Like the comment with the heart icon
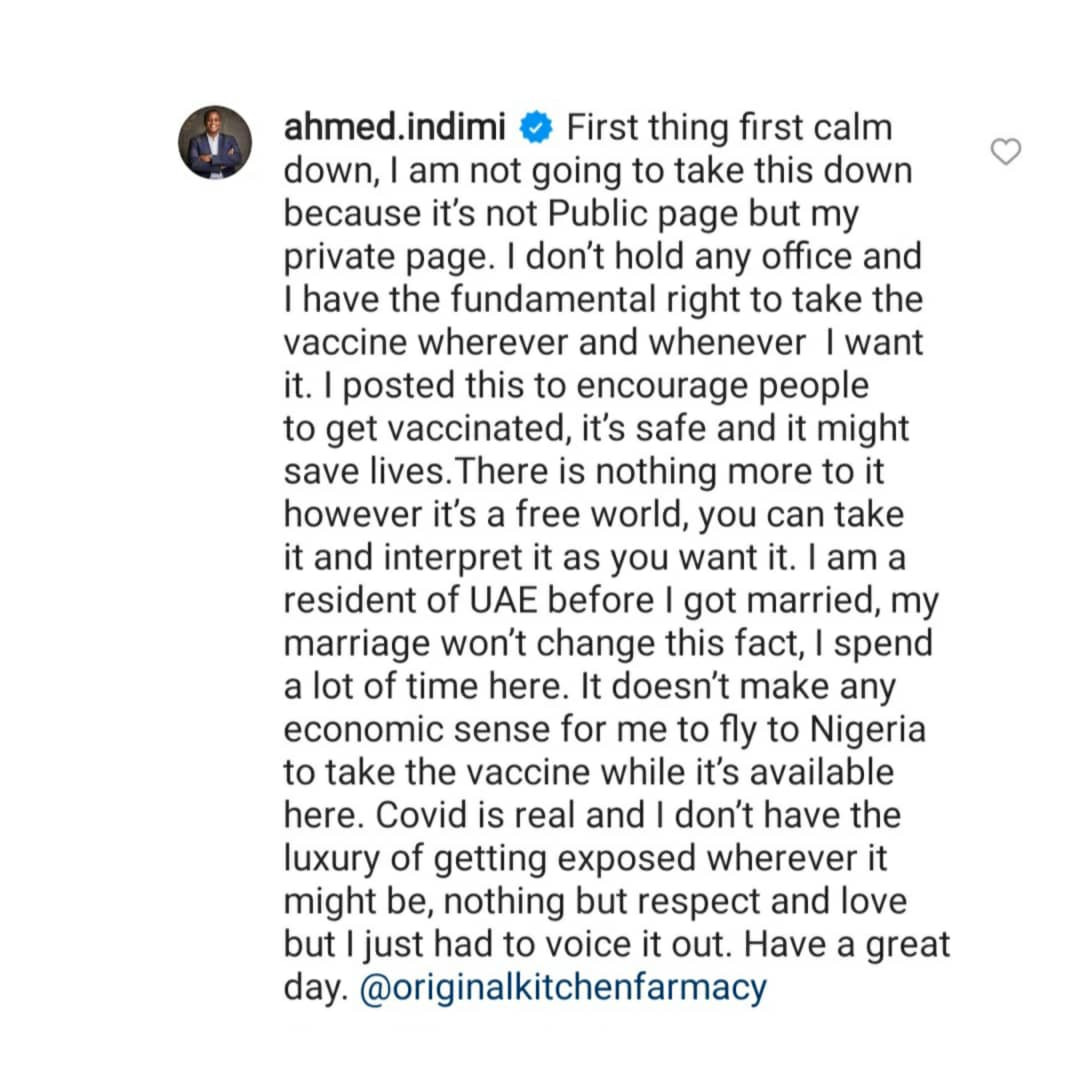 [x=1005, y=152]
